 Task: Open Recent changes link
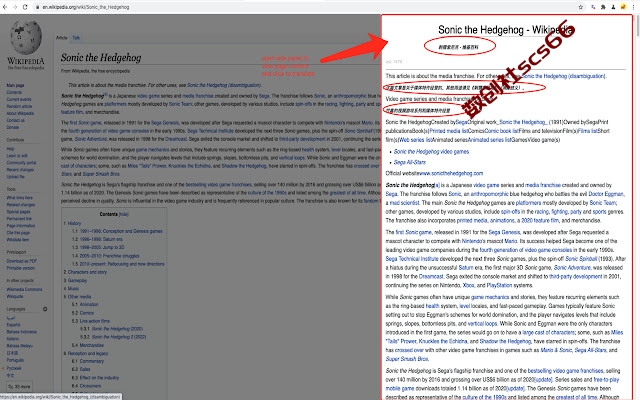point(20,169)
